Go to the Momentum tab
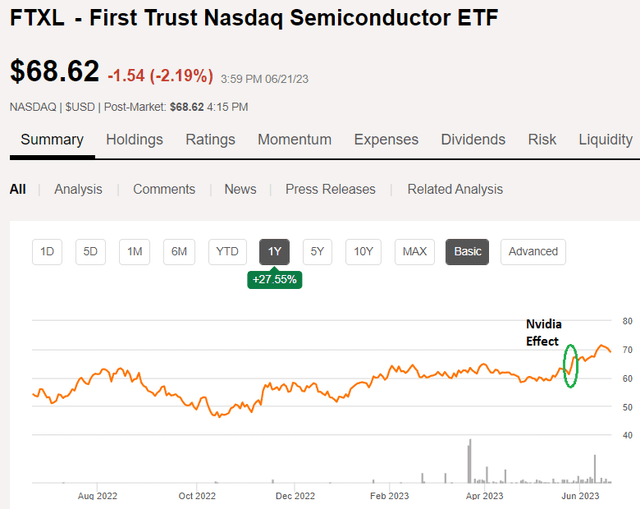Image resolution: width=640 pixels, height=509 pixels. pyautogui.click(x=295, y=140)
